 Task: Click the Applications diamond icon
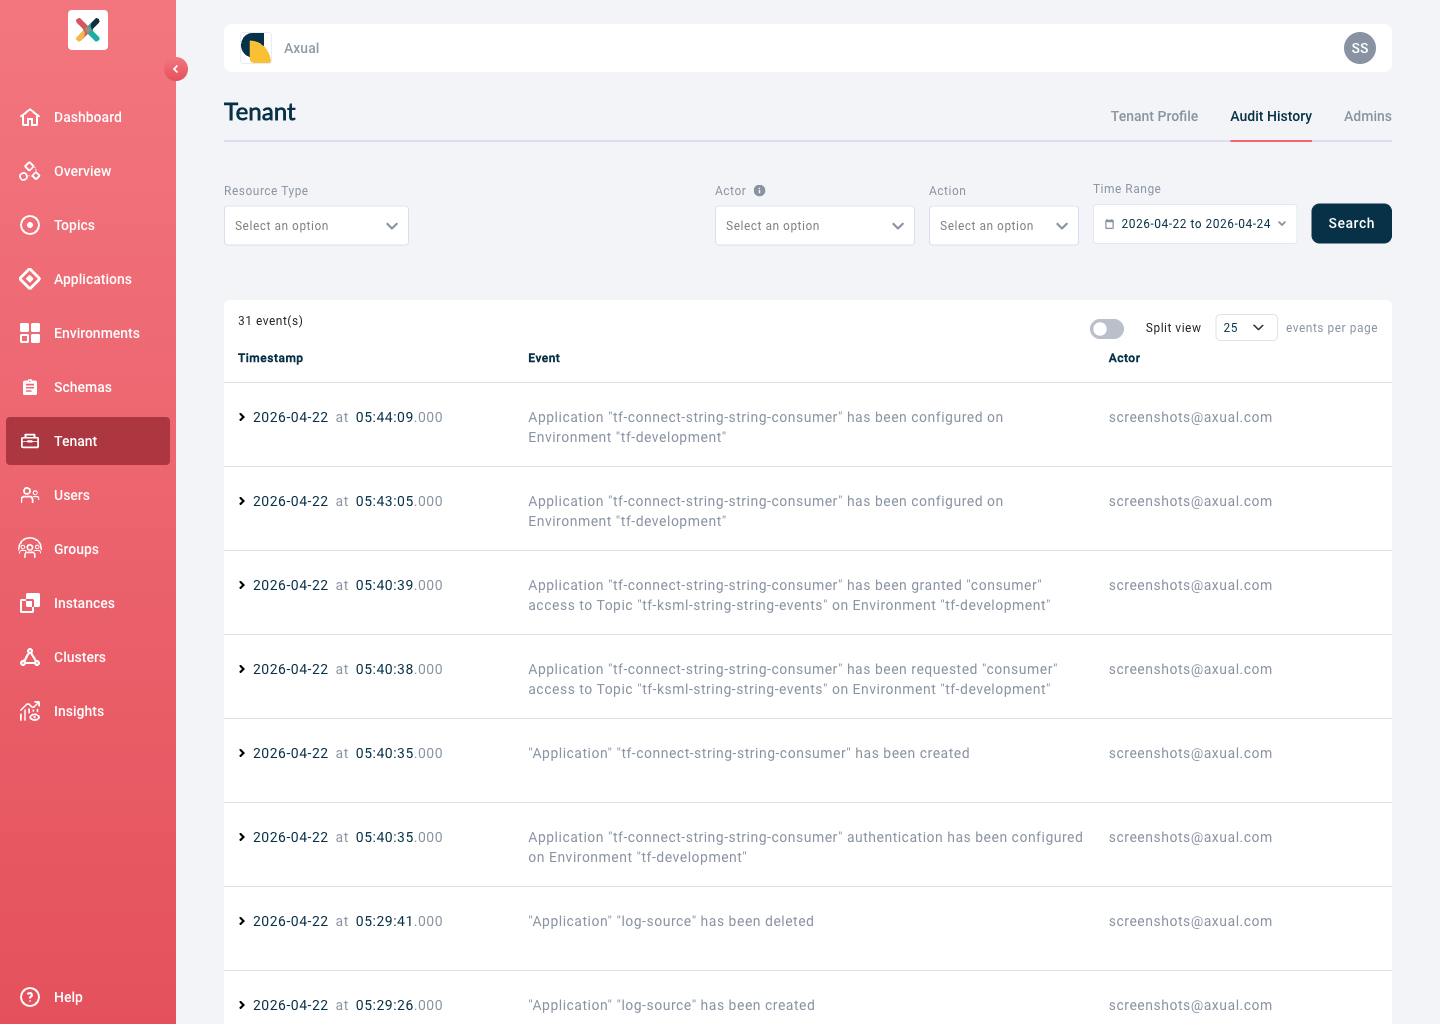coord(30,279)
